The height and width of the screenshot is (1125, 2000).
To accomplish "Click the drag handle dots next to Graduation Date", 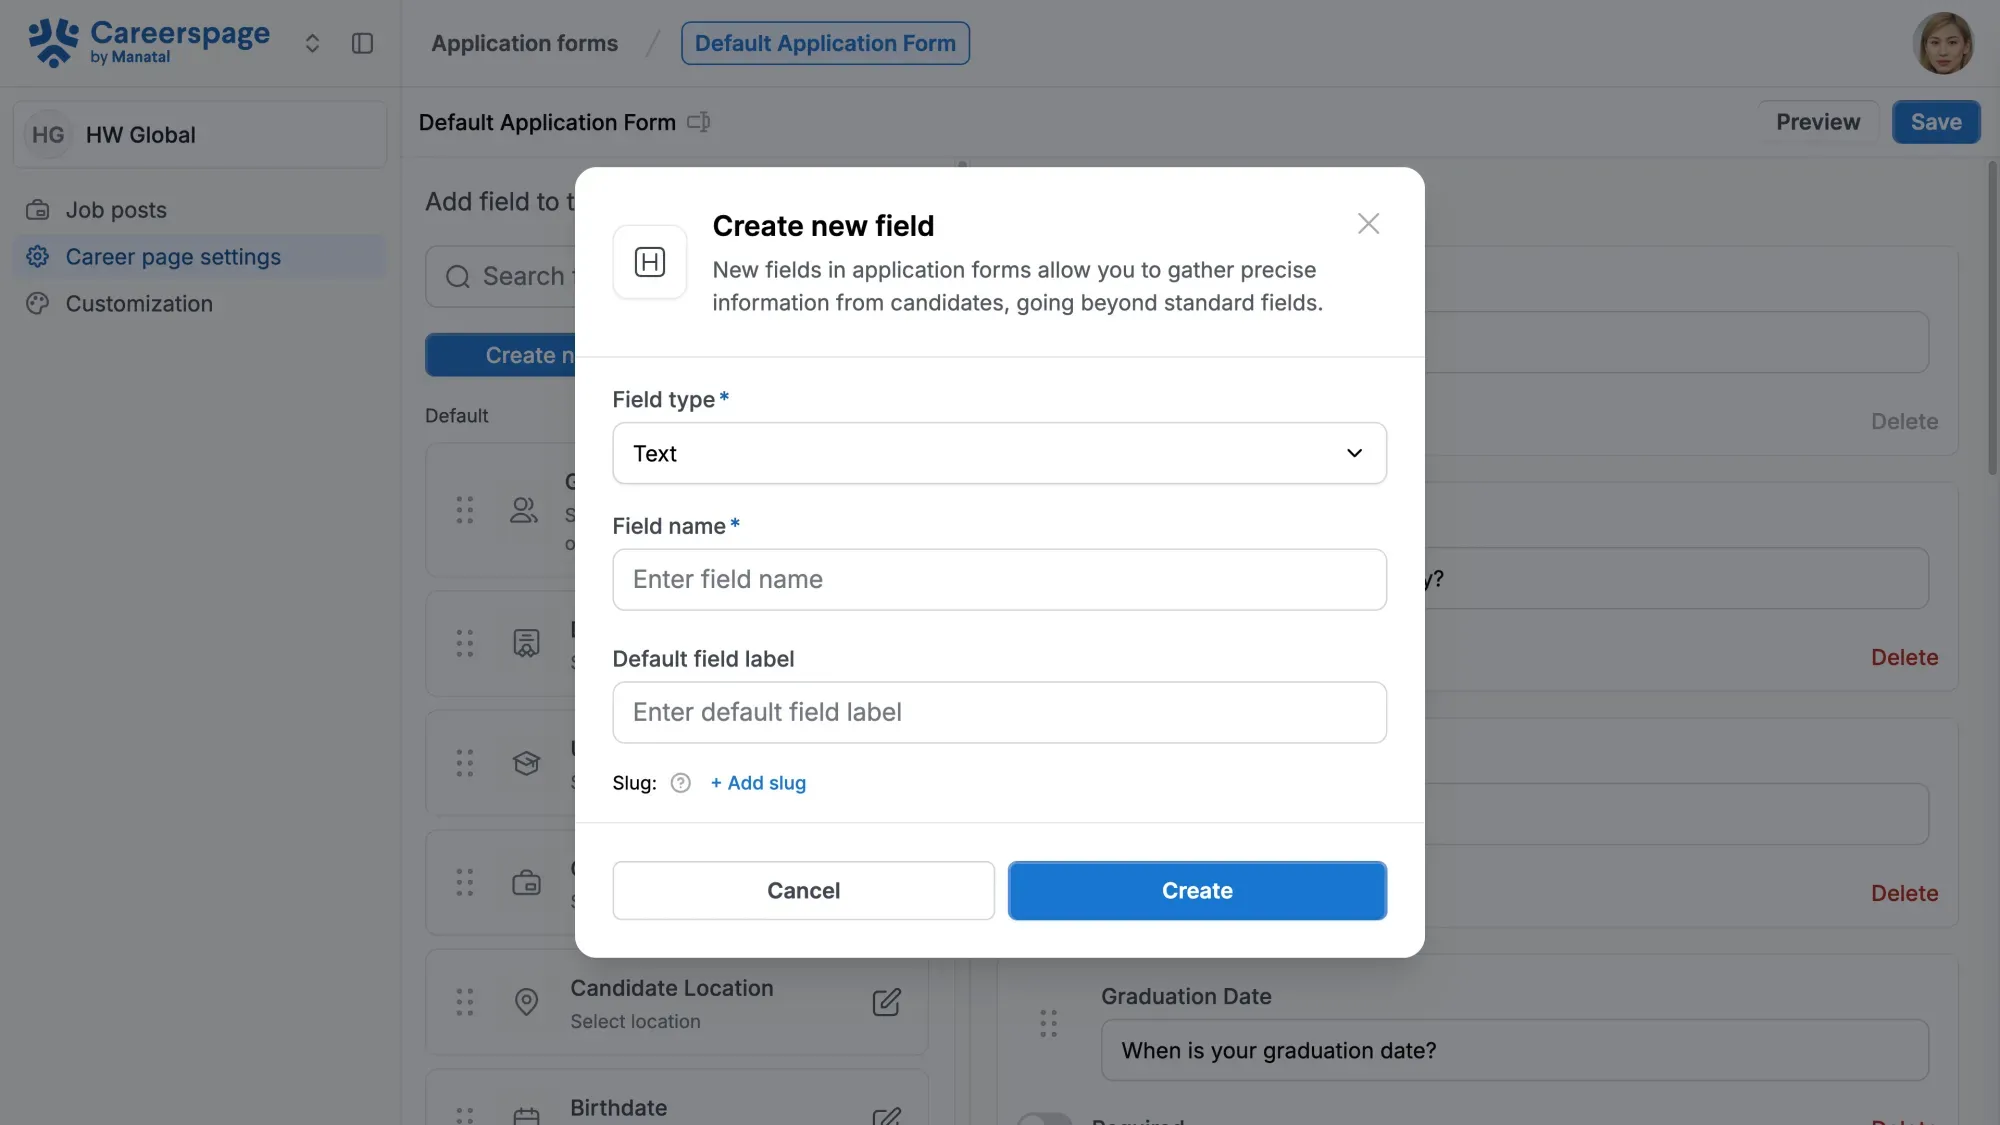I will click(1049, 1023).
